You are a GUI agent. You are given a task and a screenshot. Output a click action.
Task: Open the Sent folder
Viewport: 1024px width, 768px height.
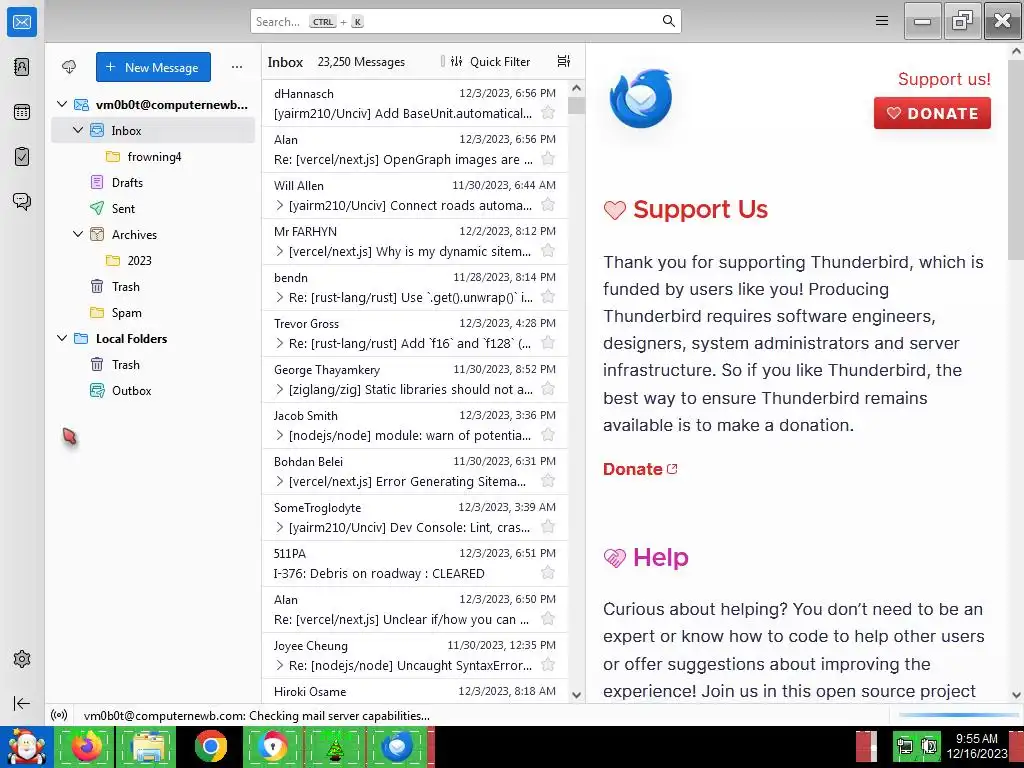(x=153, y=208)
